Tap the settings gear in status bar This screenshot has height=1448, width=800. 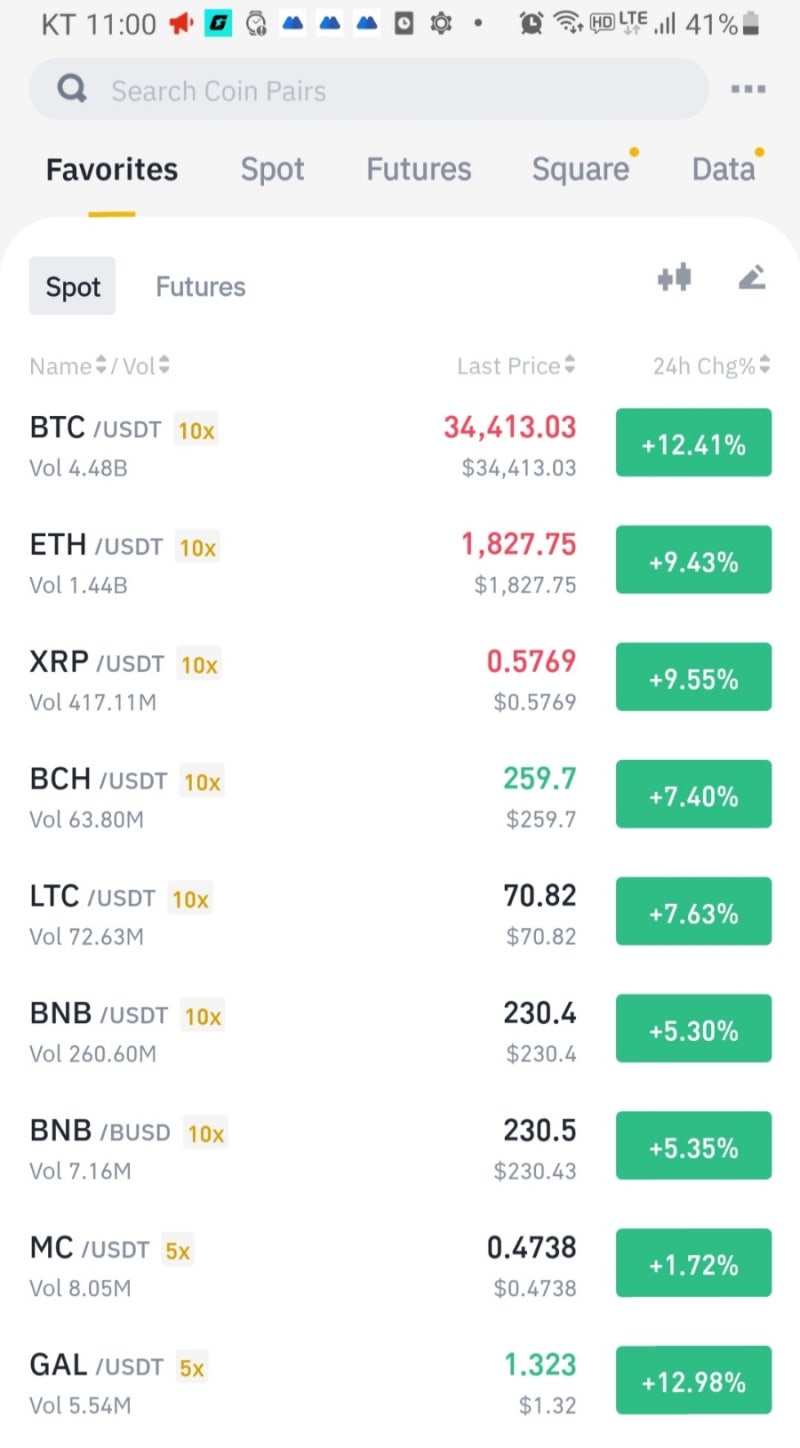tap(441, 23)
